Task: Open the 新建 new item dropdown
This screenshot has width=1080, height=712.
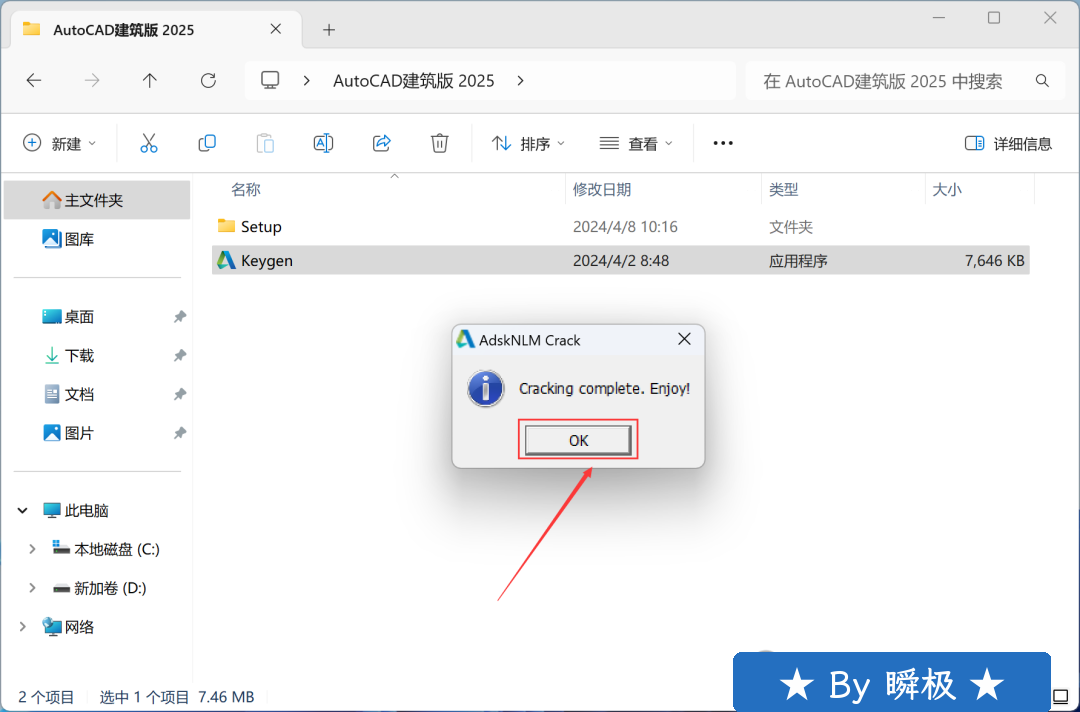Action: point(60,143)
